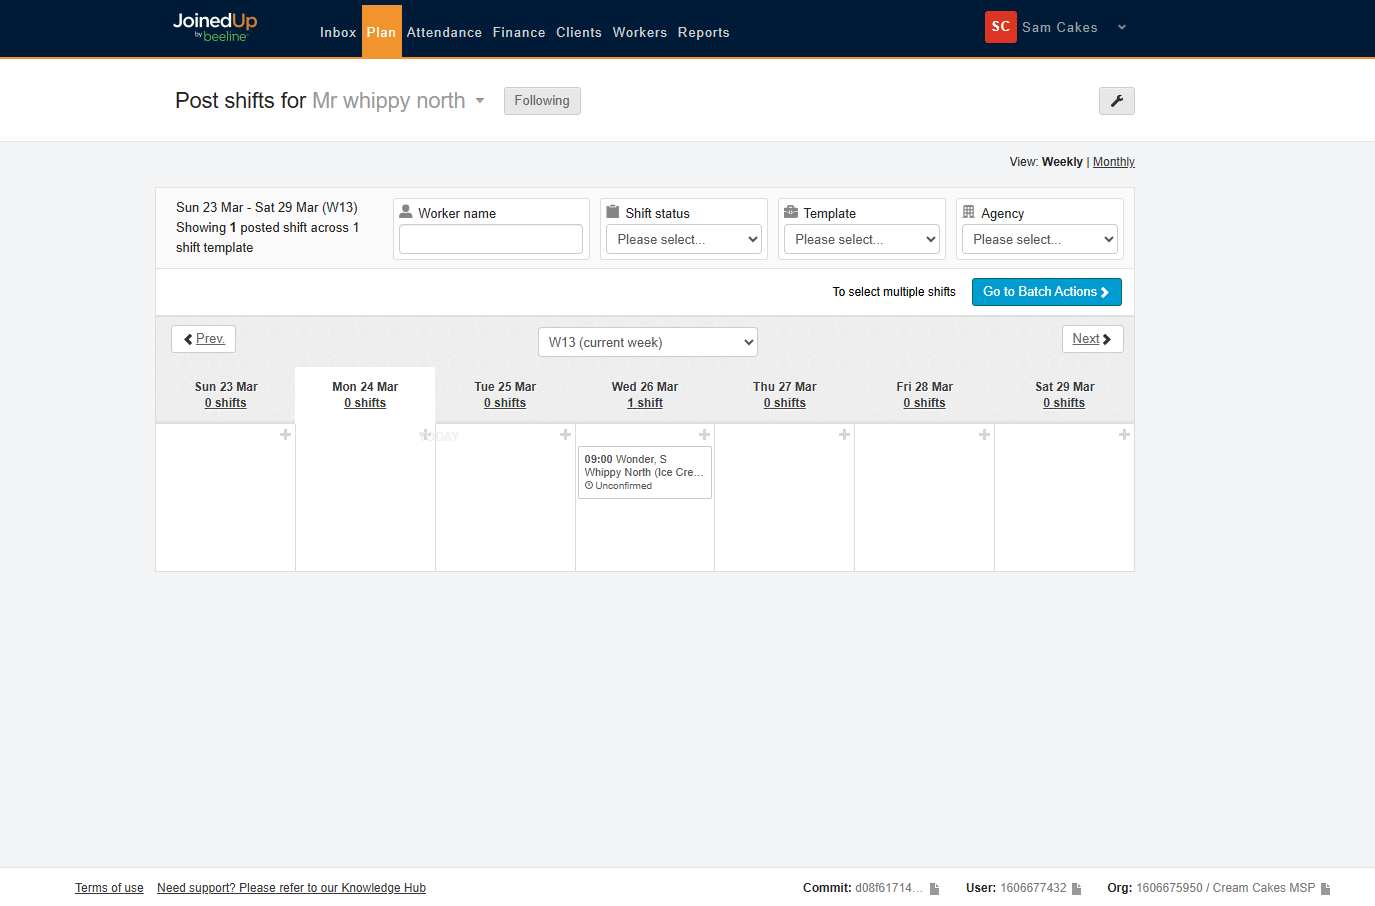Go to the Next week
Image resolution: width=1375 pixels, height=906 pixels.
pos(1092,339)
